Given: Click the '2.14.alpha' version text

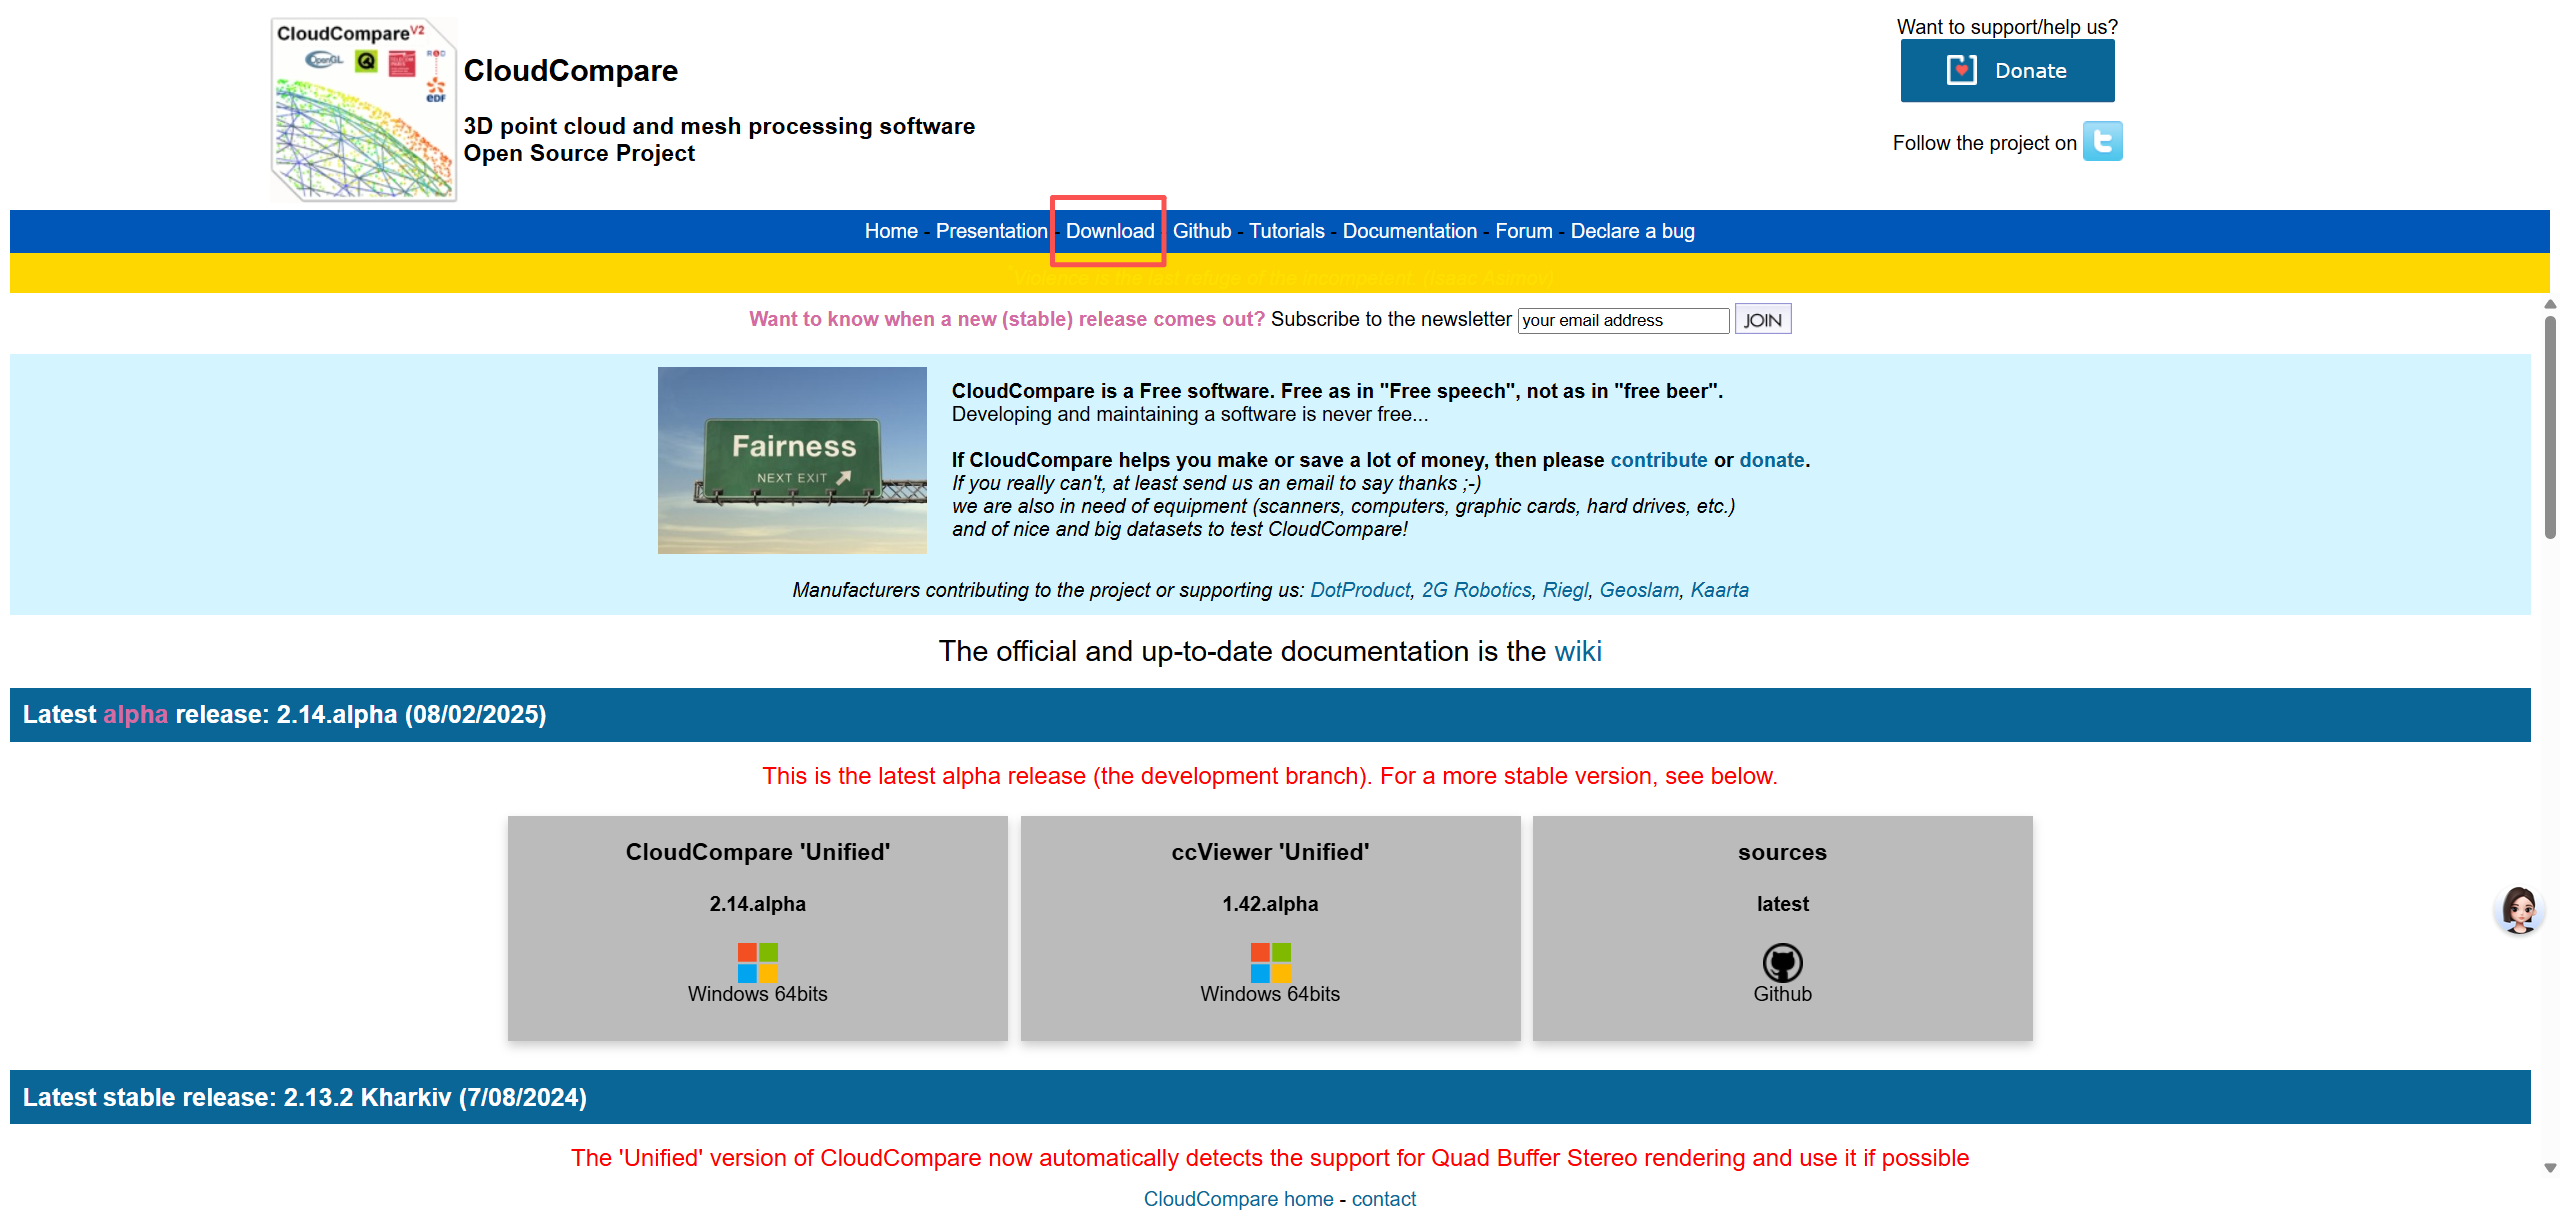Looking at the screenshot, I should click(757, 904).
